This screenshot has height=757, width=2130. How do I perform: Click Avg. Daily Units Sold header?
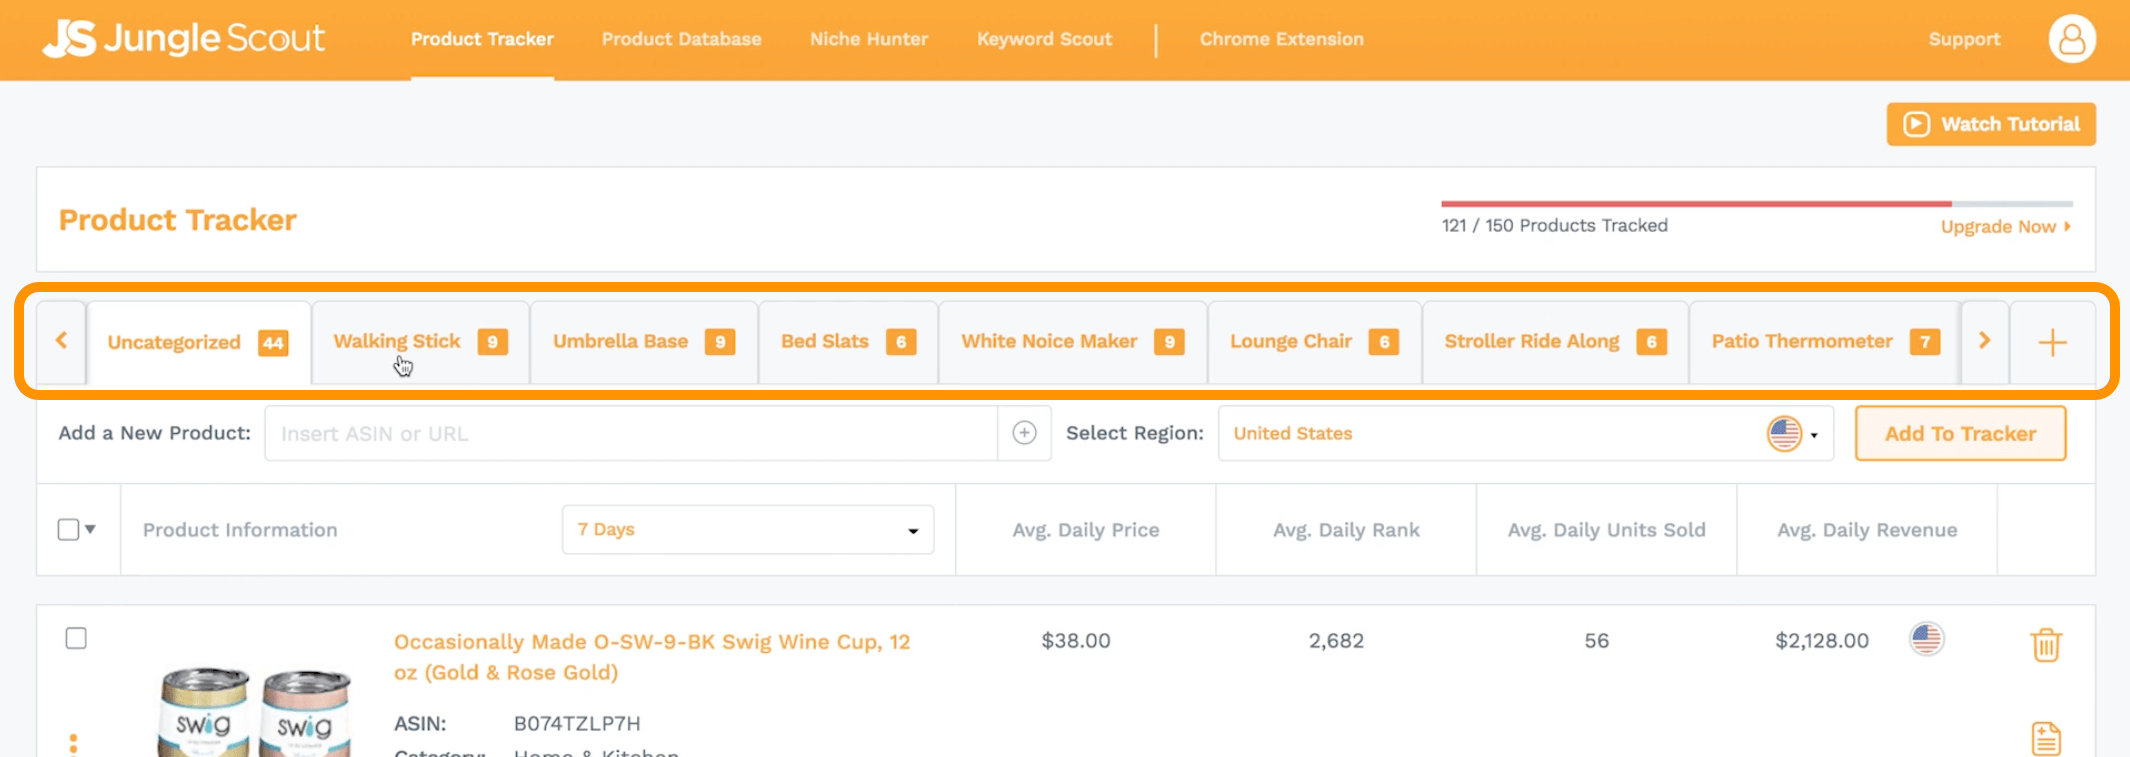pyautogui.click(x=1606, y=530)
